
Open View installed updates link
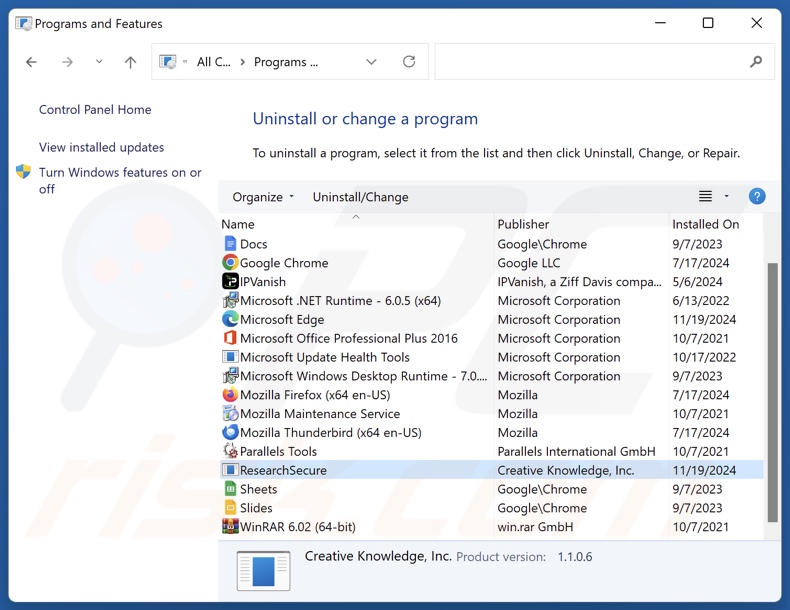pyautogui.click(x=101, y=147)
